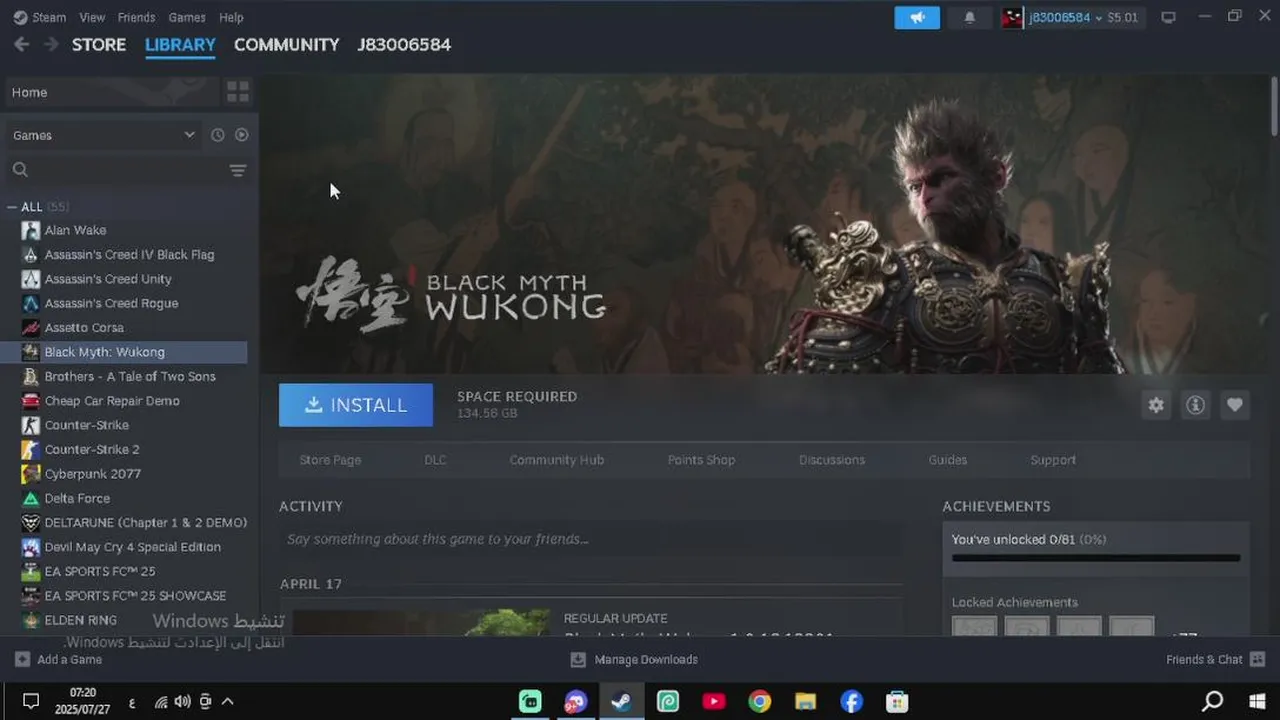Open the notifications bell
This screenshot has height=720, width=1280.
(969, 17)
